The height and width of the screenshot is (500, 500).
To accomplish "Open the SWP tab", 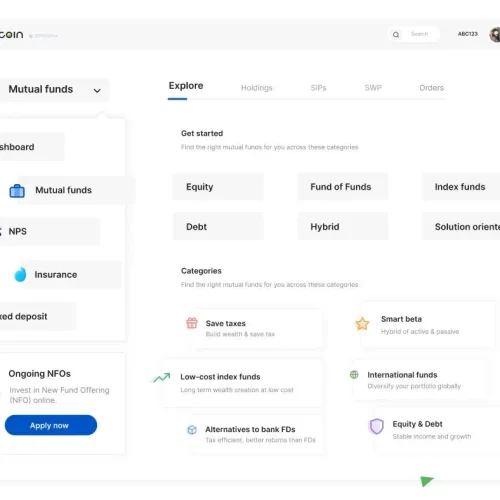I will click(373, 88).
